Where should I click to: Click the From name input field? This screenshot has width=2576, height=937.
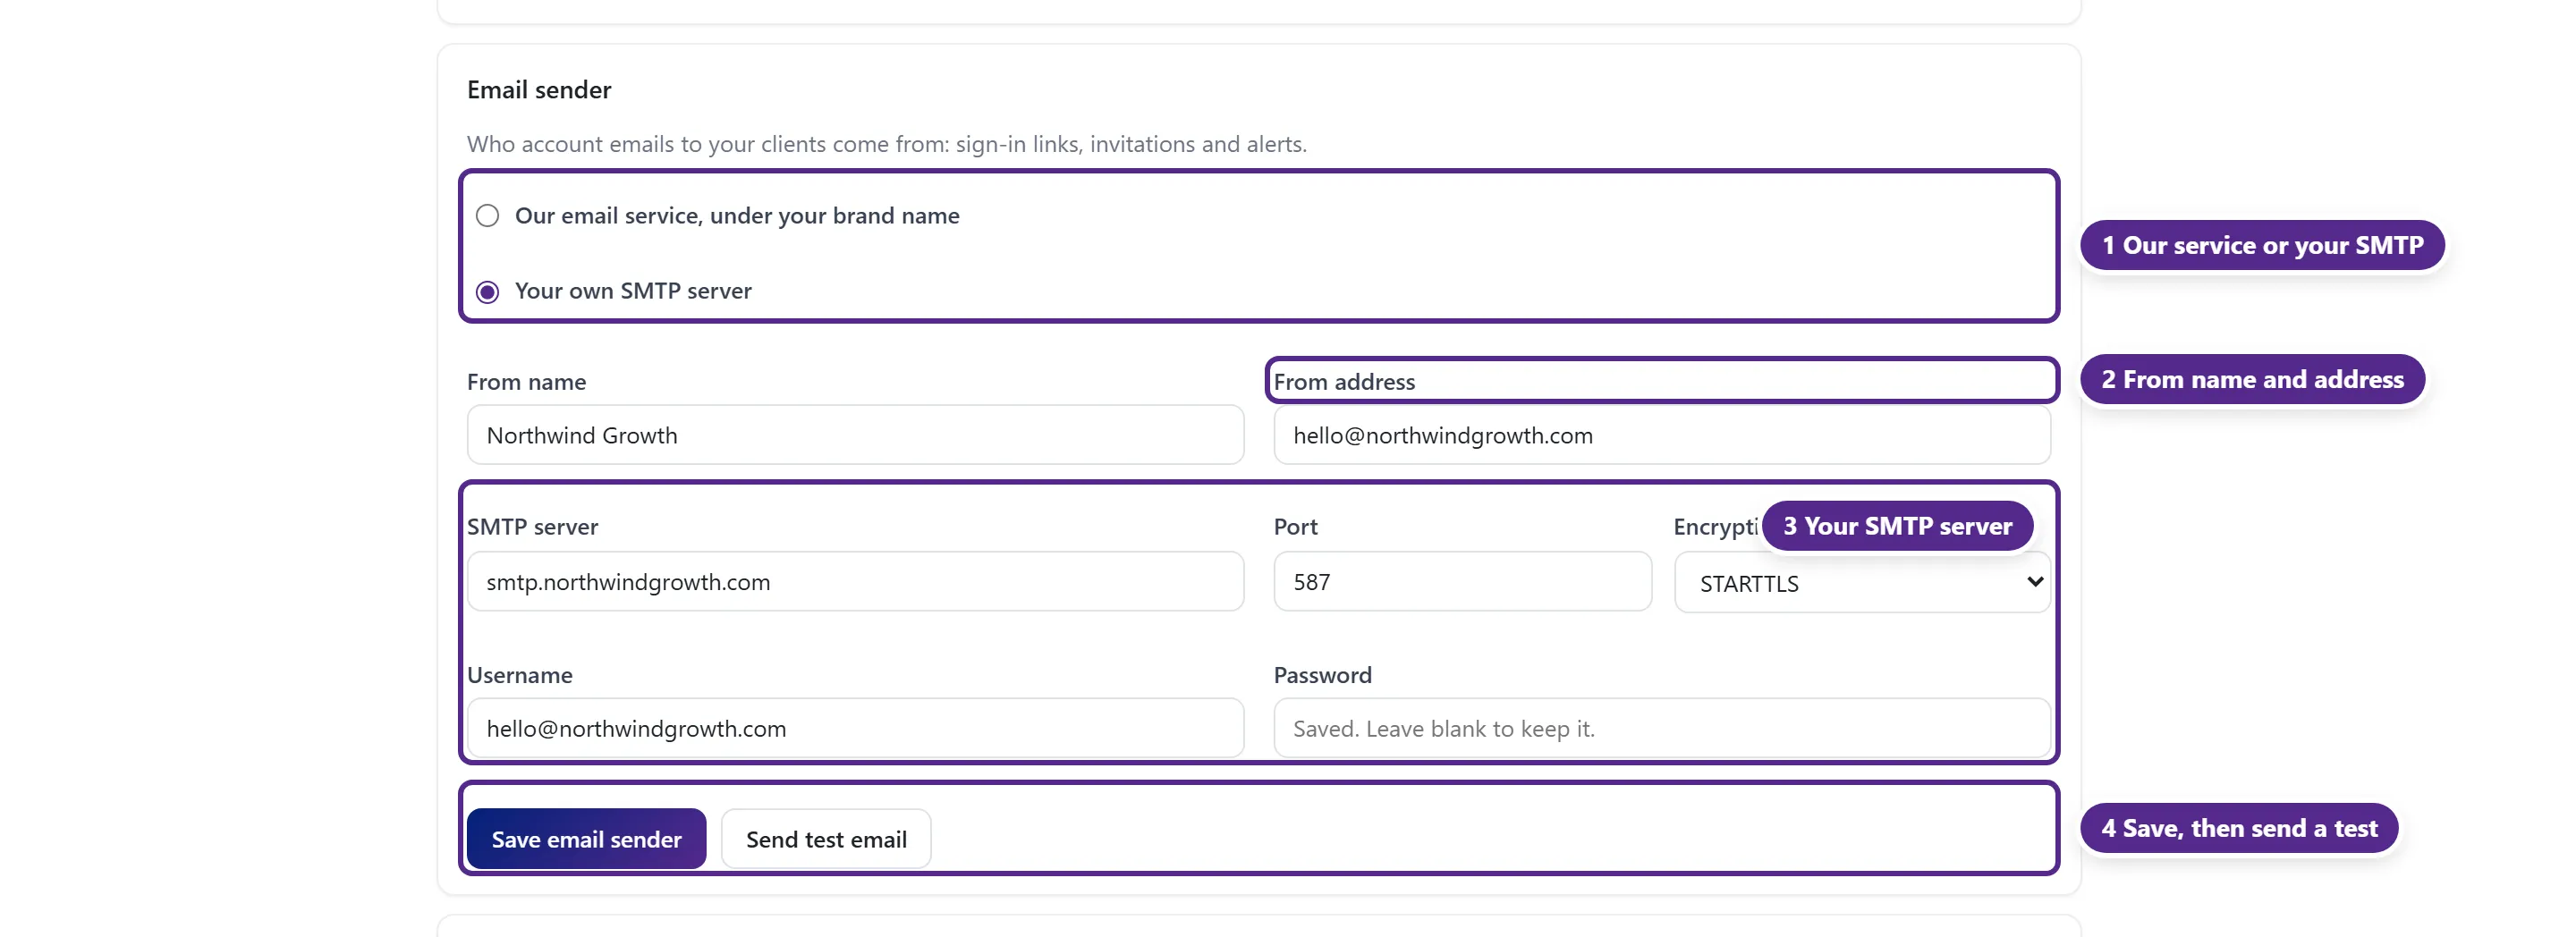855,435
